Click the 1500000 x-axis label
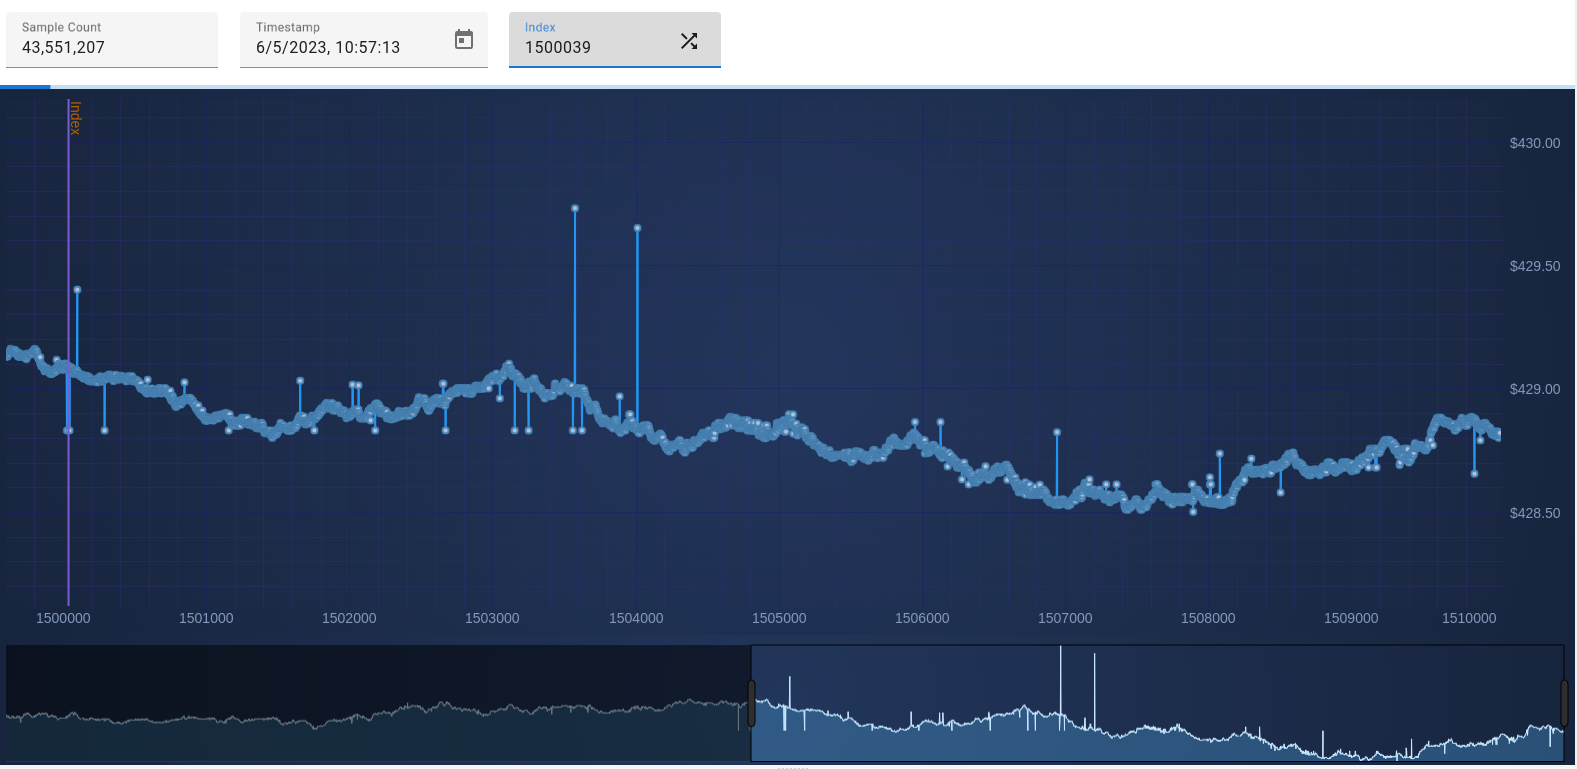 coord(63,618)
